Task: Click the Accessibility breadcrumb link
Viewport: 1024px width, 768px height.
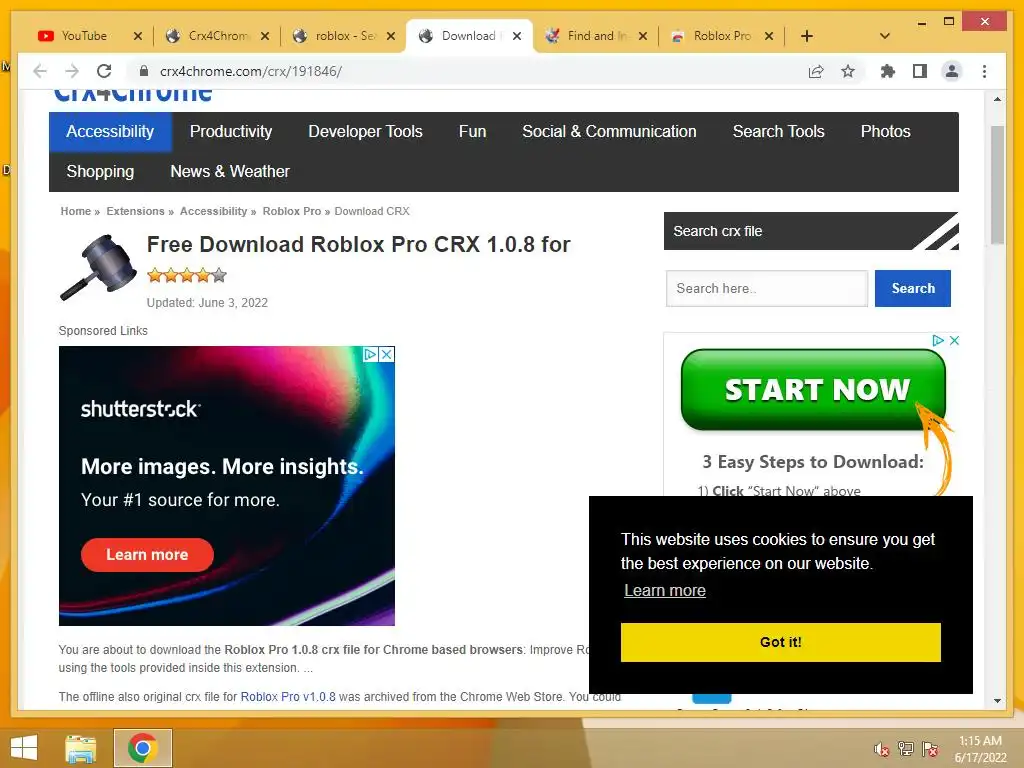Action: point(213,211)
